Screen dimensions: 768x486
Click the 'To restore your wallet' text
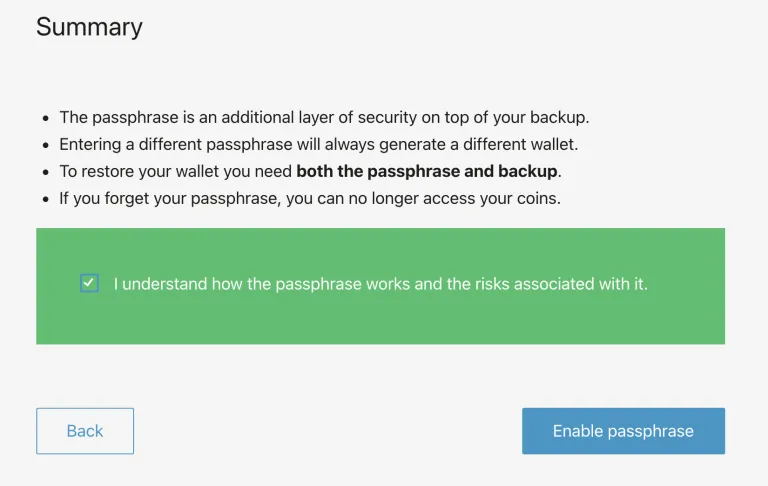[x=176, y=171]
